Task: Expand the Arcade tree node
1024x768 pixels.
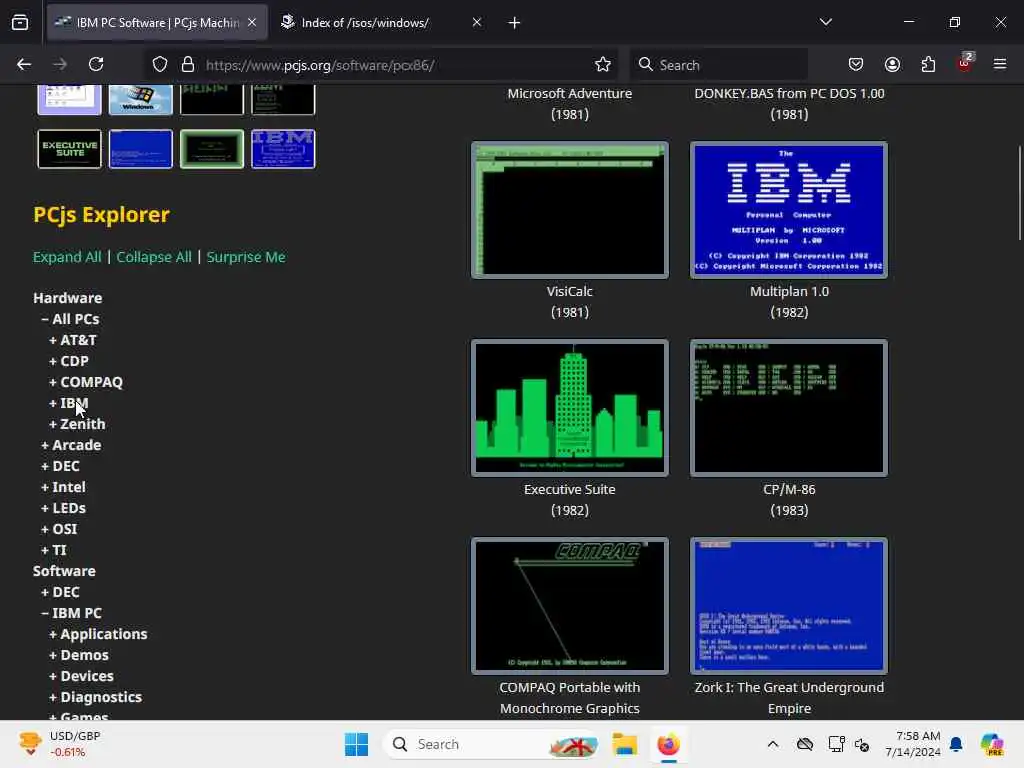Action: tap(71, 445)
